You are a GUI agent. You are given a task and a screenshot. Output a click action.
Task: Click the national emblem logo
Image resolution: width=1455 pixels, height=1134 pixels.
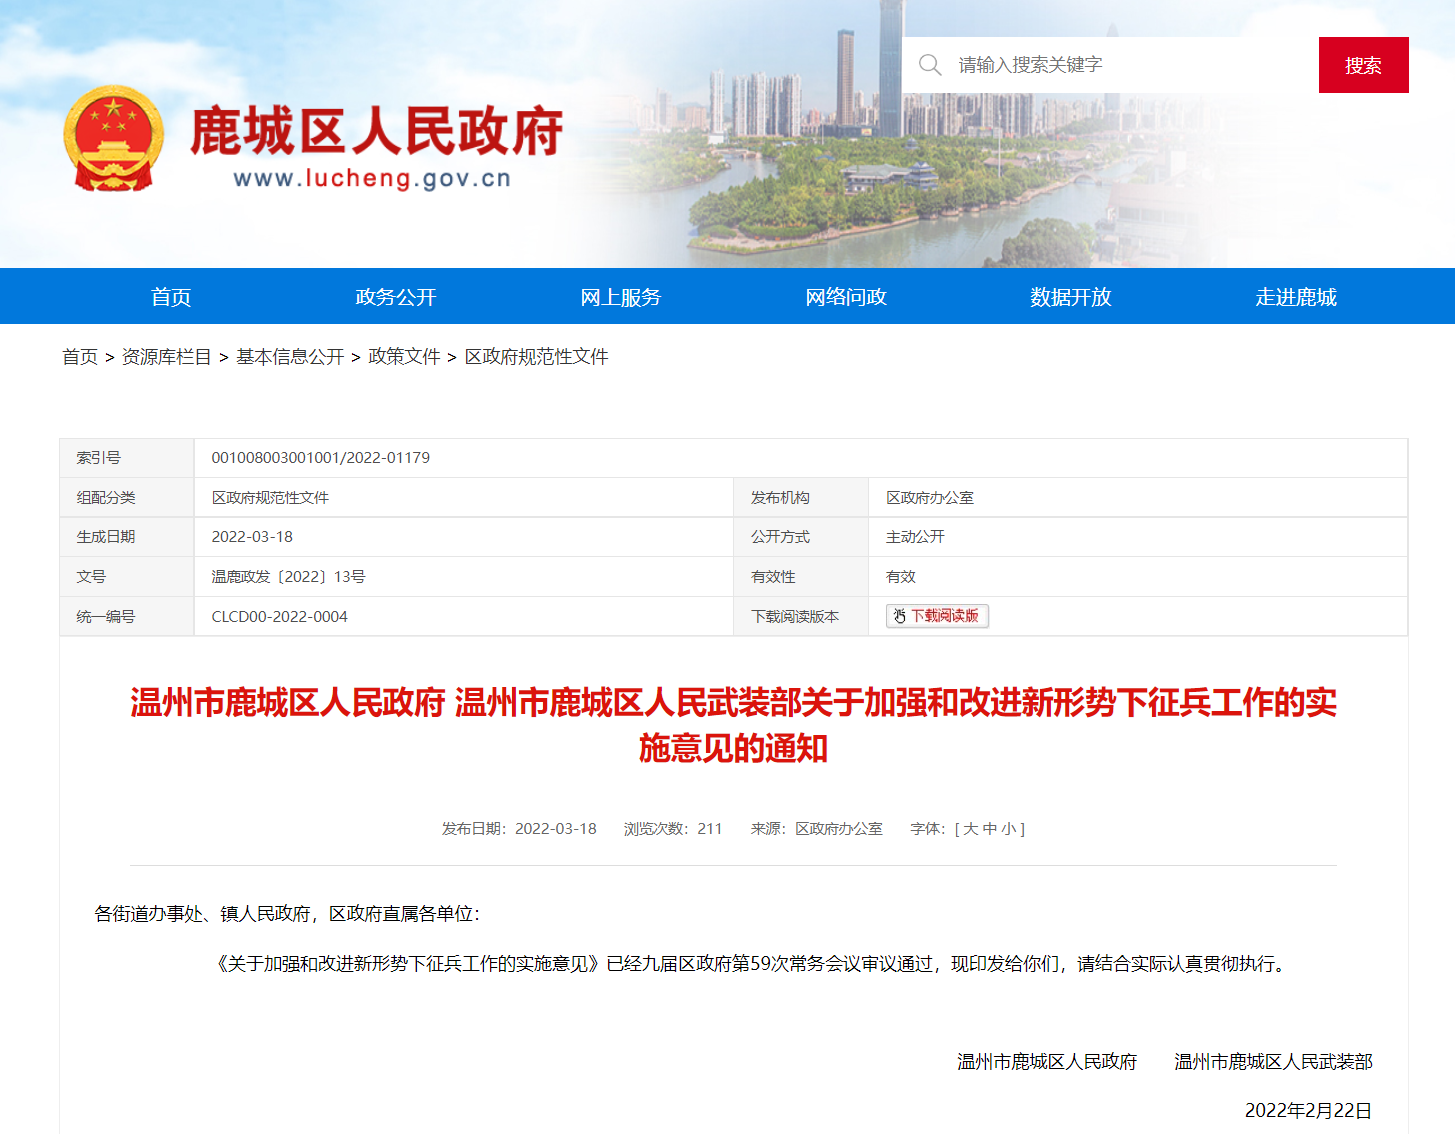pyautogui.click(x=113, y=139)
